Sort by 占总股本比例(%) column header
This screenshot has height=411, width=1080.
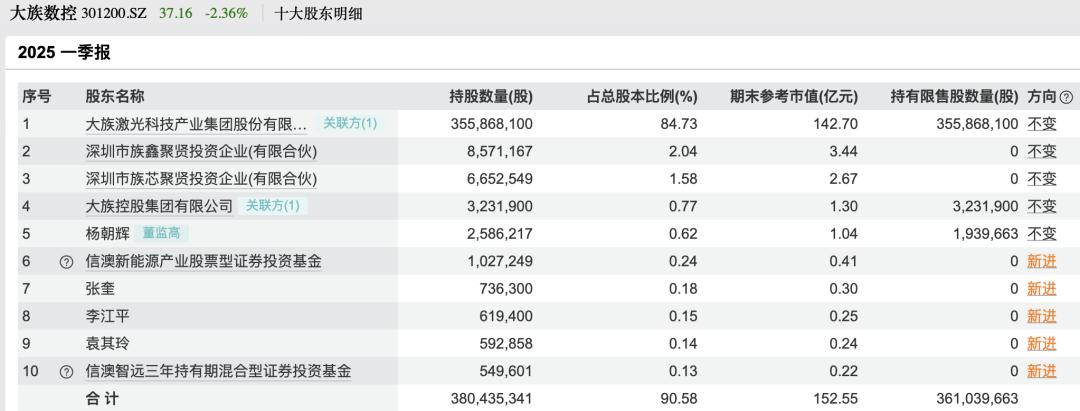pos(641,97)
